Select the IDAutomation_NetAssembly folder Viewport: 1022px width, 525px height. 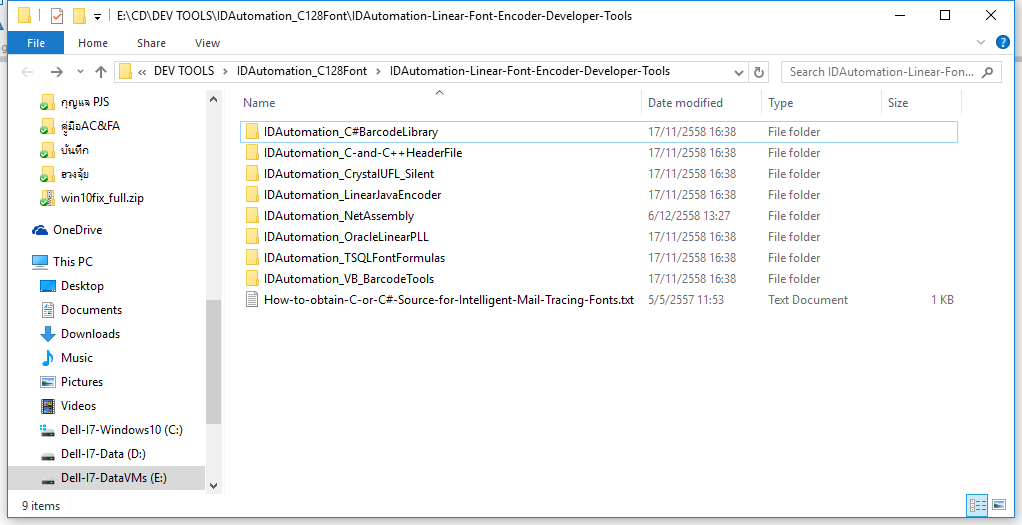point(598,216)
